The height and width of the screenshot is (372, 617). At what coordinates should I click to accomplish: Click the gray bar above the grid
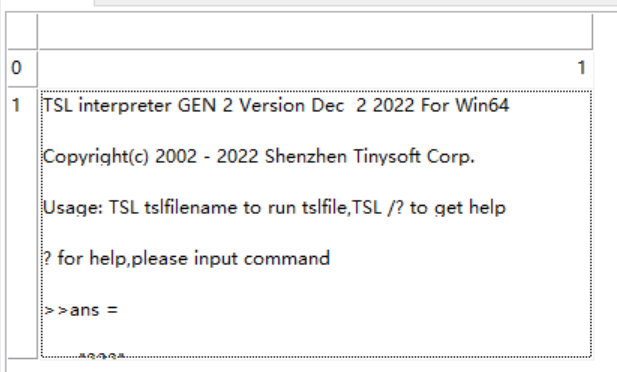pyautogui.click(x=355, y=2)
